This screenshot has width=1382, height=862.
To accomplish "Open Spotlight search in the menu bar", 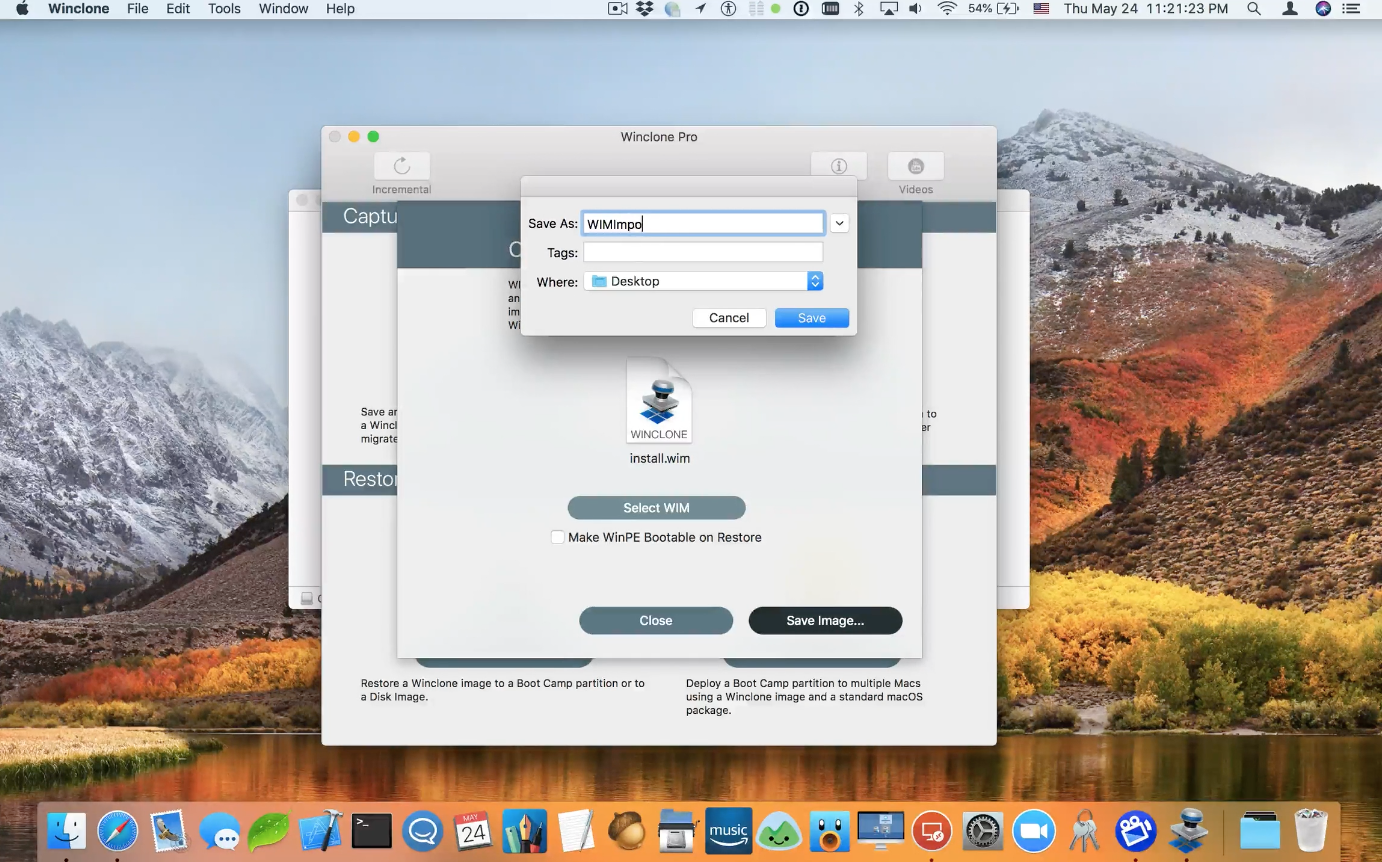I will pos(1254,9).
